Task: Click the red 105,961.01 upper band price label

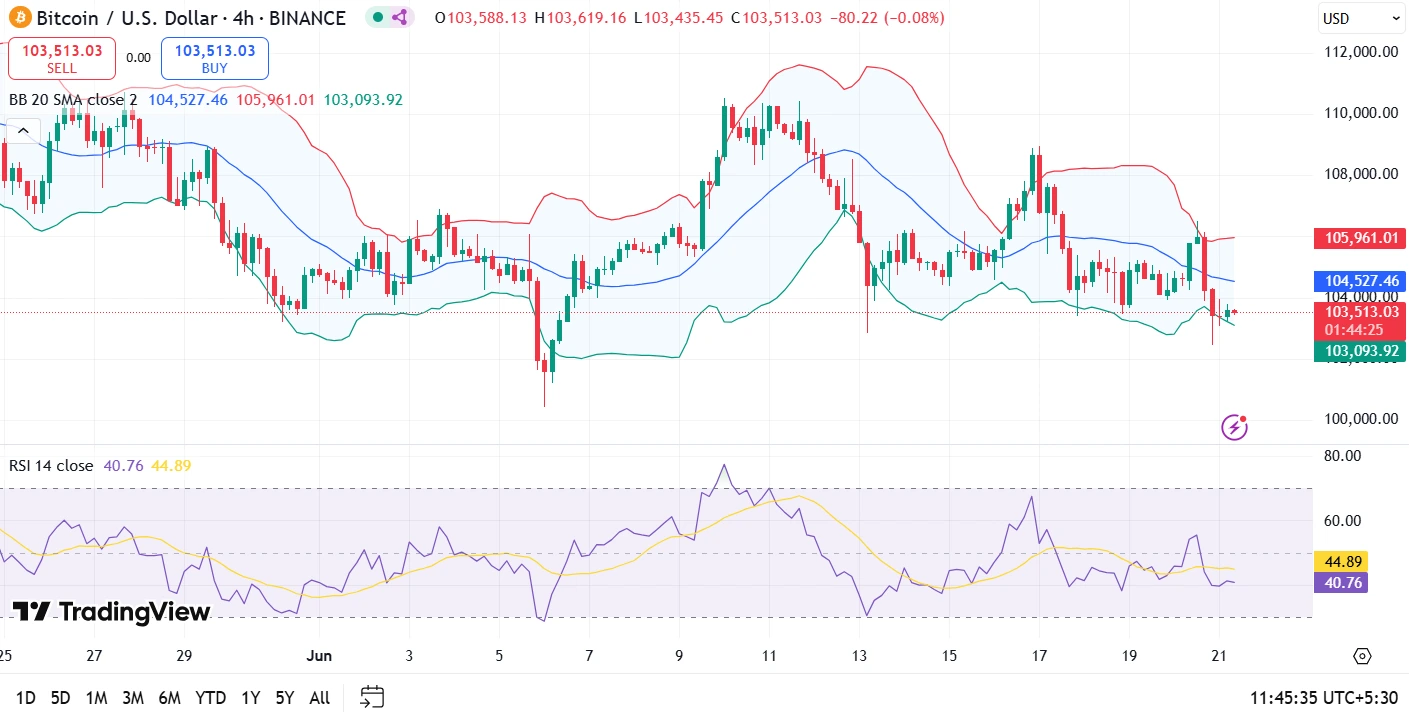Action: tap(1359, 238)
